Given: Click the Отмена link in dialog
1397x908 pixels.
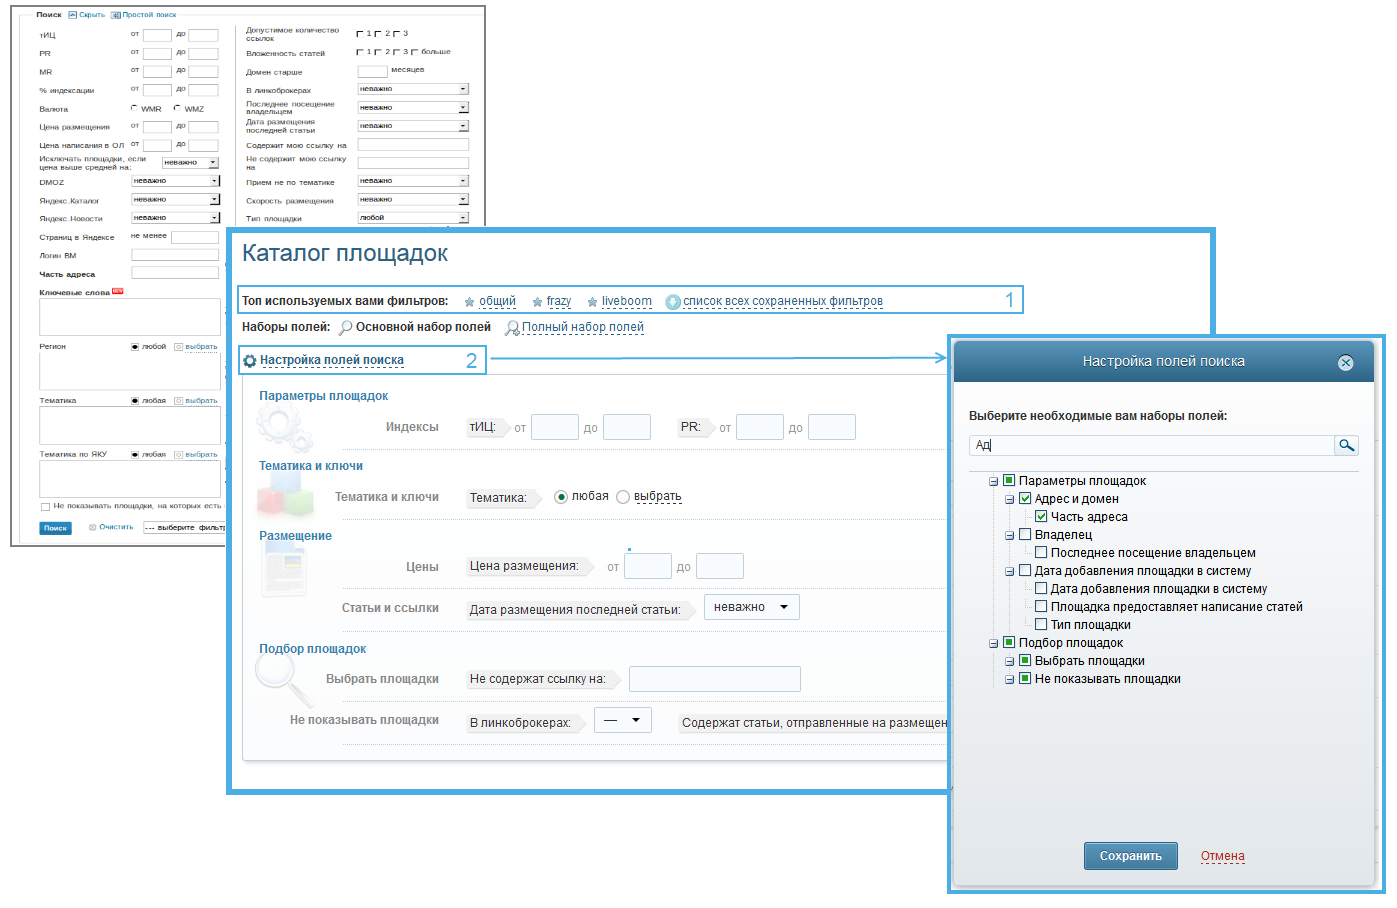Looking at the screenshot, I should point(1222,856).
